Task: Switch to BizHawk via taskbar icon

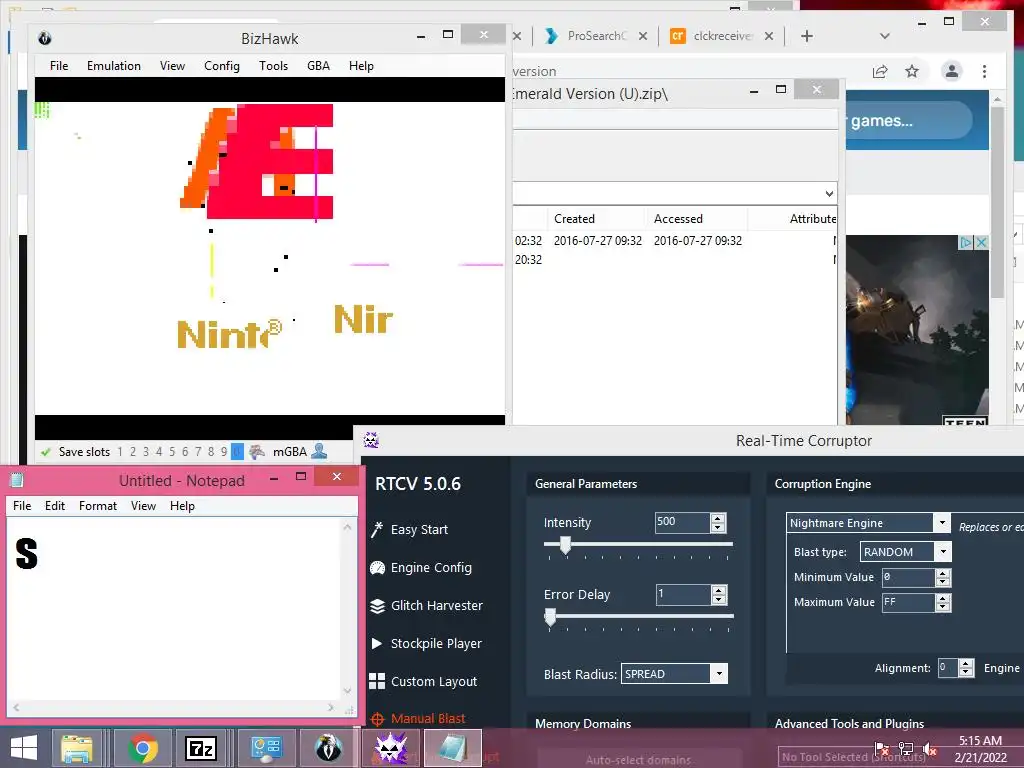Action: tap(328, 748)
